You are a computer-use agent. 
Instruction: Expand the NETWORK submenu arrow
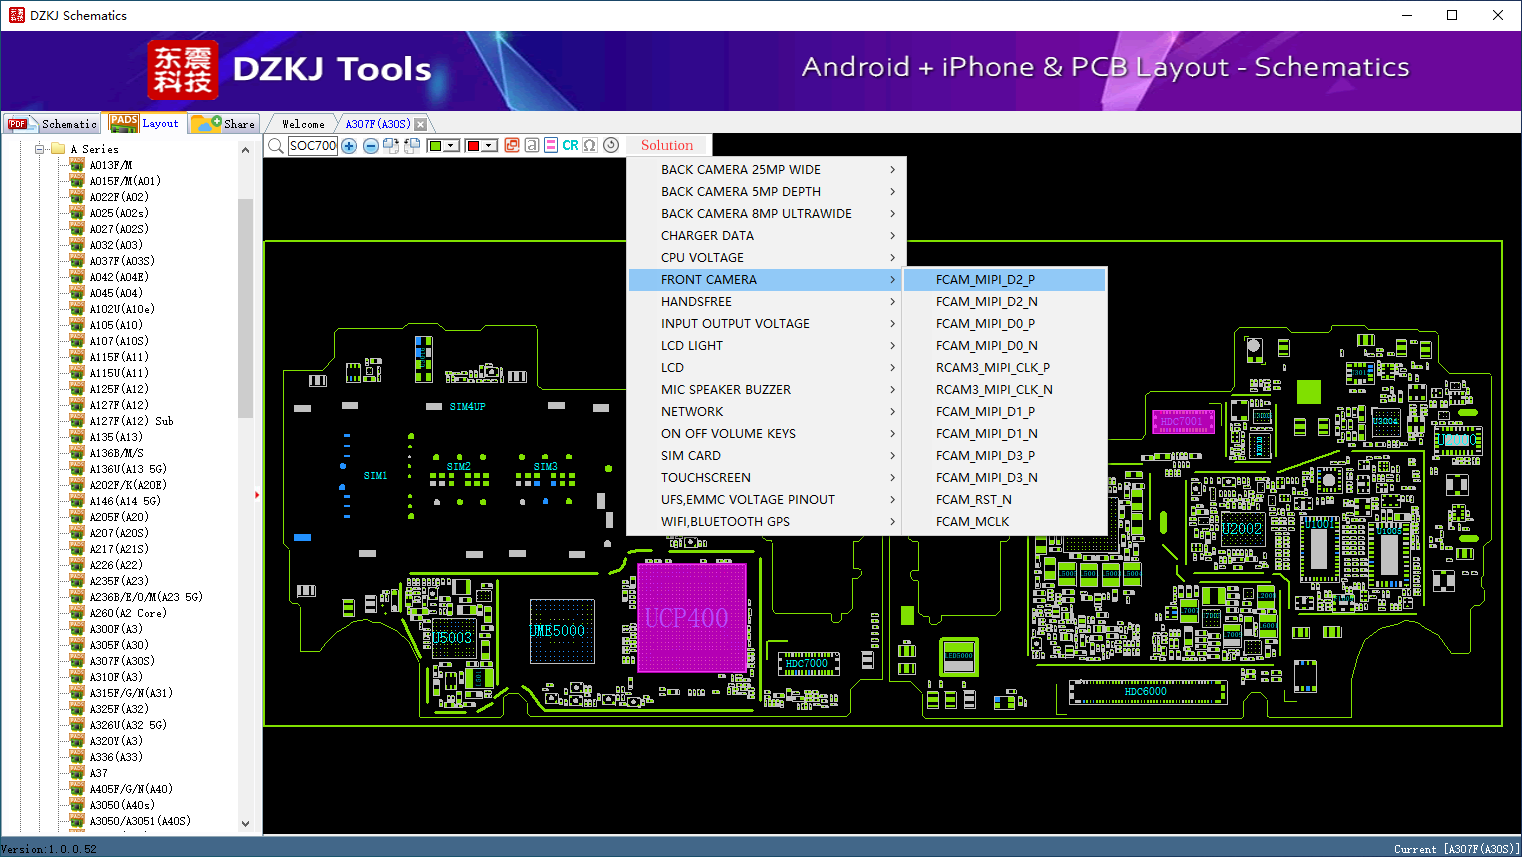point(892,412)
